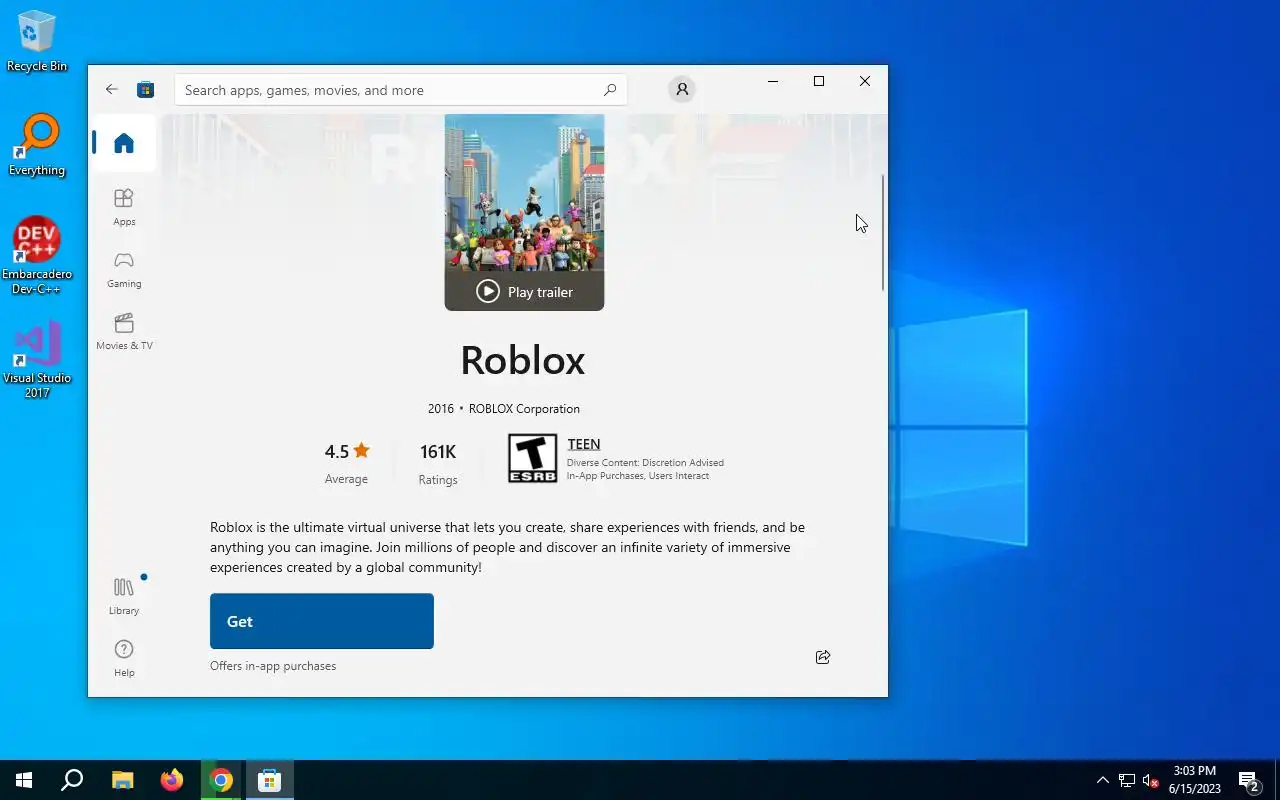This screenshot has width=1280, height=800.
Task: Select the Visual Studio 2017 desktop shortcut
Action: pos(37,360)
